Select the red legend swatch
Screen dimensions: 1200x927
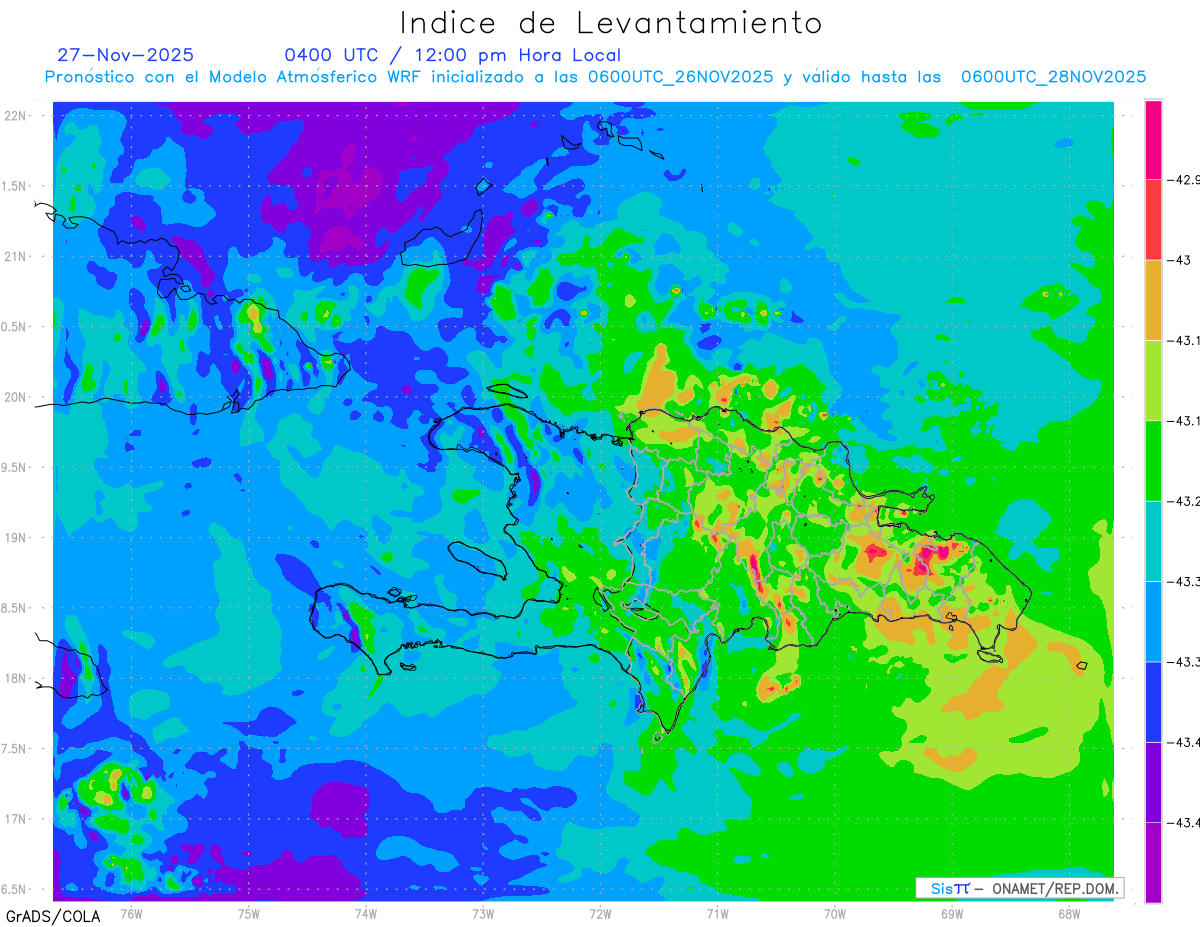click(1153, 220)
